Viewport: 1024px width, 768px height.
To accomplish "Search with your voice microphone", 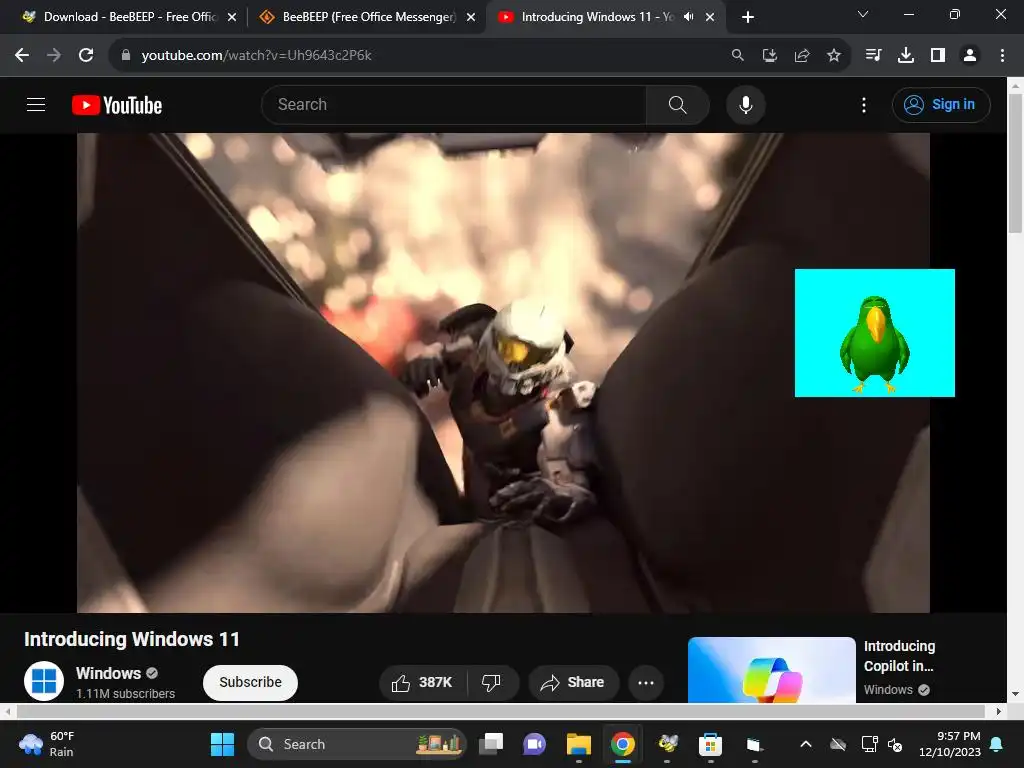I will 746,104.
